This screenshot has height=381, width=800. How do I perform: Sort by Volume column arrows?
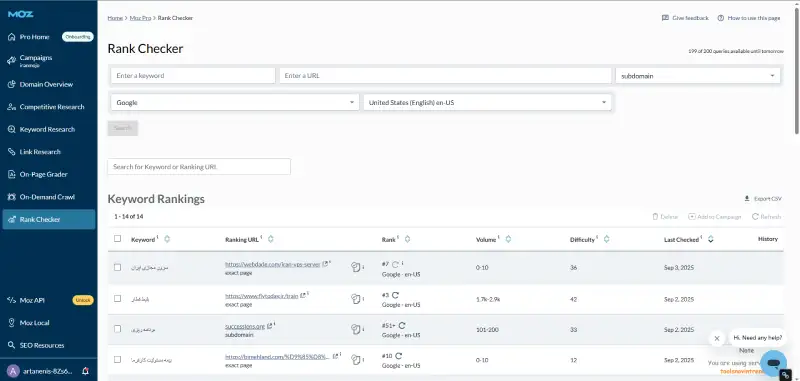[508, 239]
